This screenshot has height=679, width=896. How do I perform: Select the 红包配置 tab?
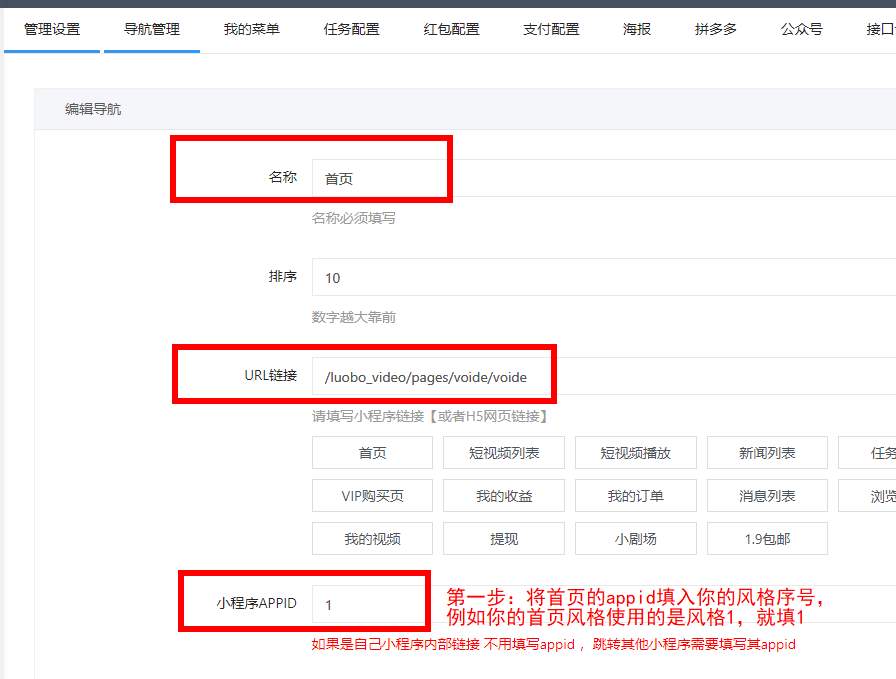[451, 29]
